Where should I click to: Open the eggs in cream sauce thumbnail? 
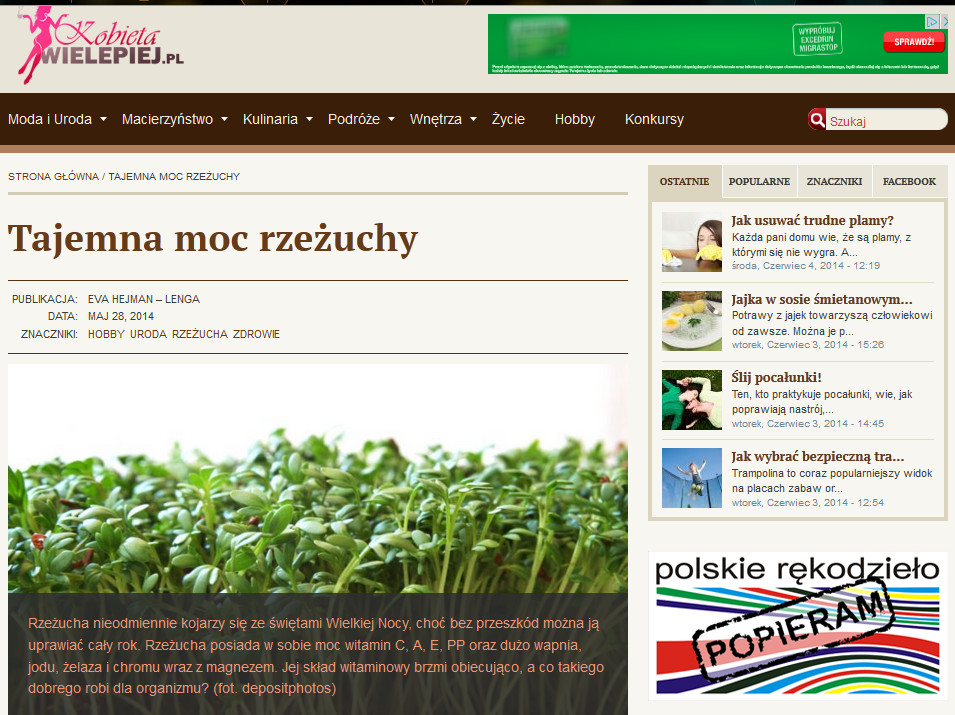[x=691, y=321]
